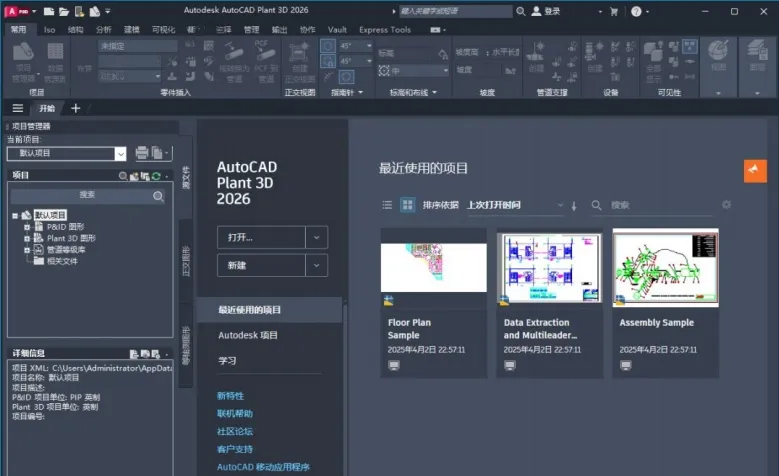
Task: Click the Open folder icon in quick access toolbar
Action: (x=64, y=11)
